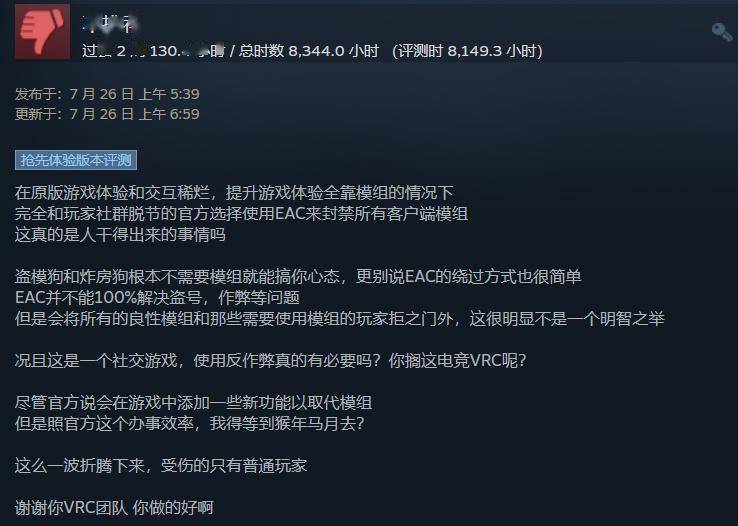738x526 pixels.
Task: Click the 发布于 7月26日 上午5:39 posted date
Action: click(107, 94)
